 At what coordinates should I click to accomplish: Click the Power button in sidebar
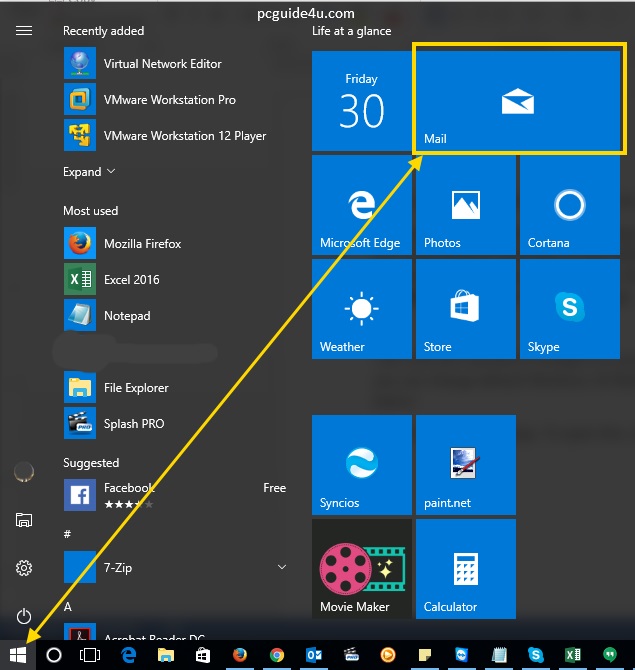[x=24, y=616]
